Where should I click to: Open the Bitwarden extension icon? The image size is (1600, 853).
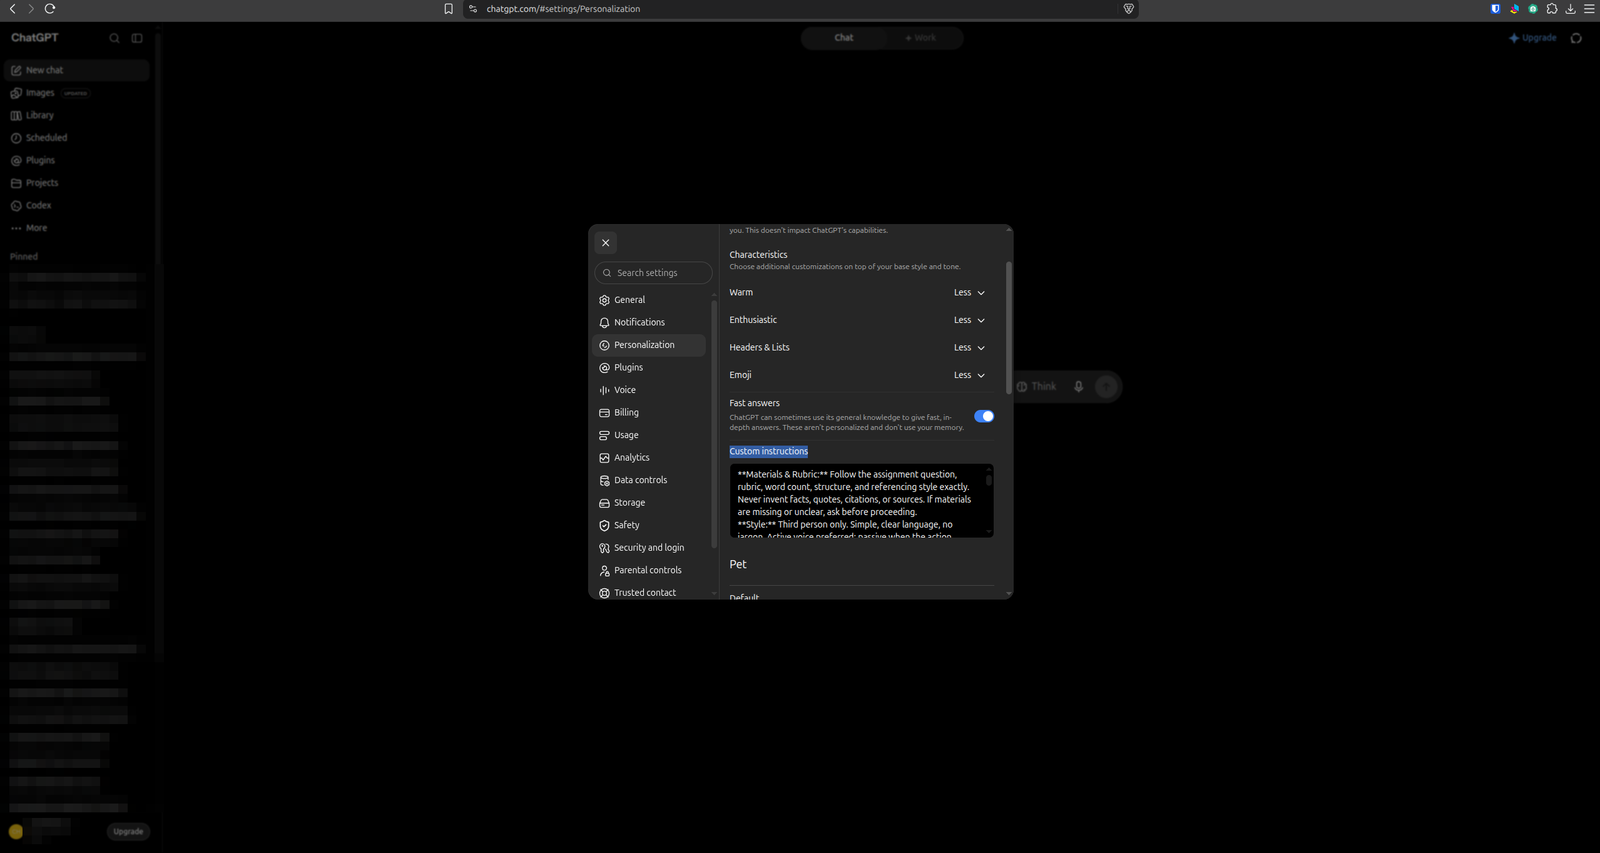[1495, 8]
